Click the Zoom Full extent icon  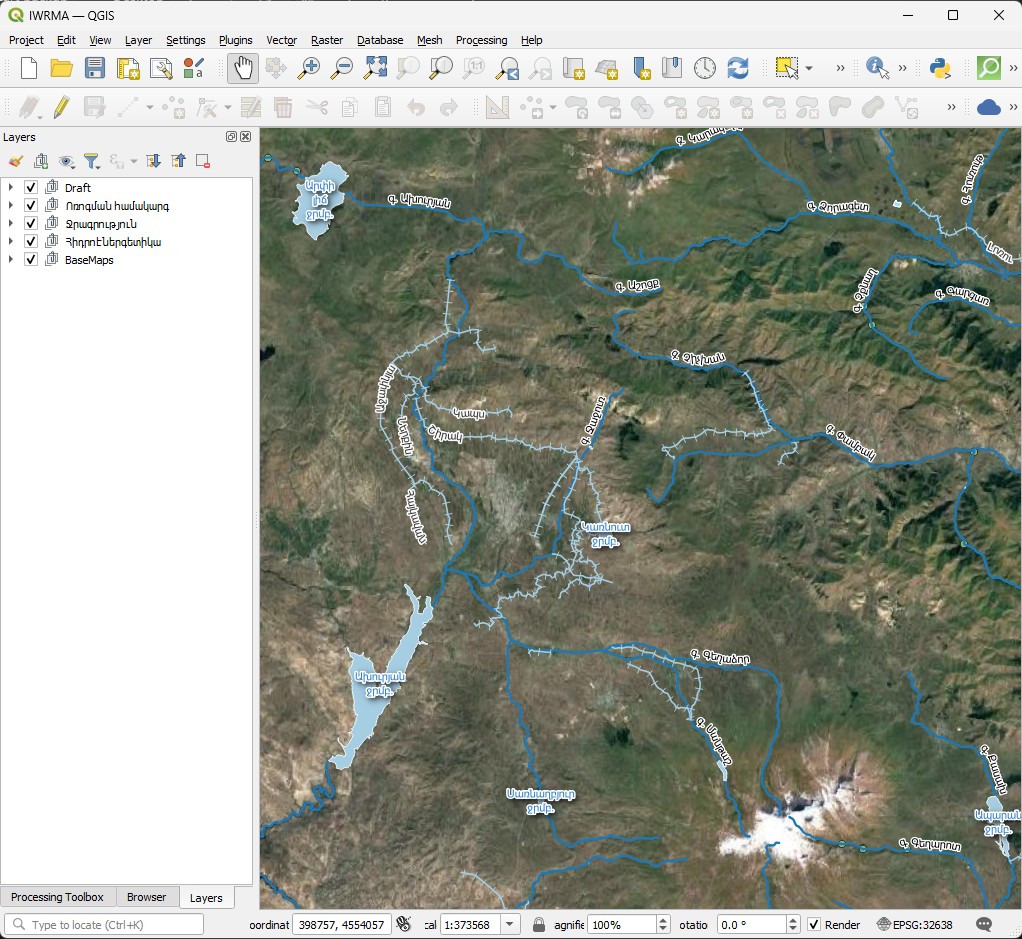375,68
